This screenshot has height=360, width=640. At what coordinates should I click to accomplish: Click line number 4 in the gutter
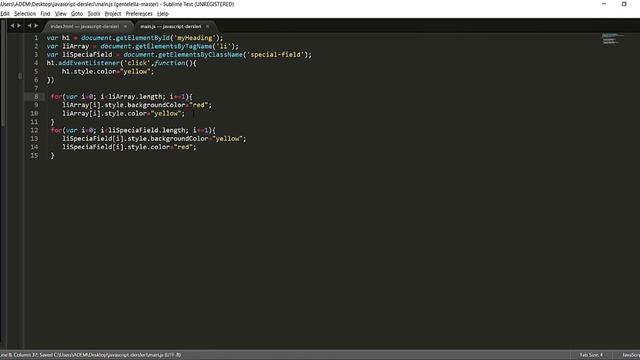36,63
